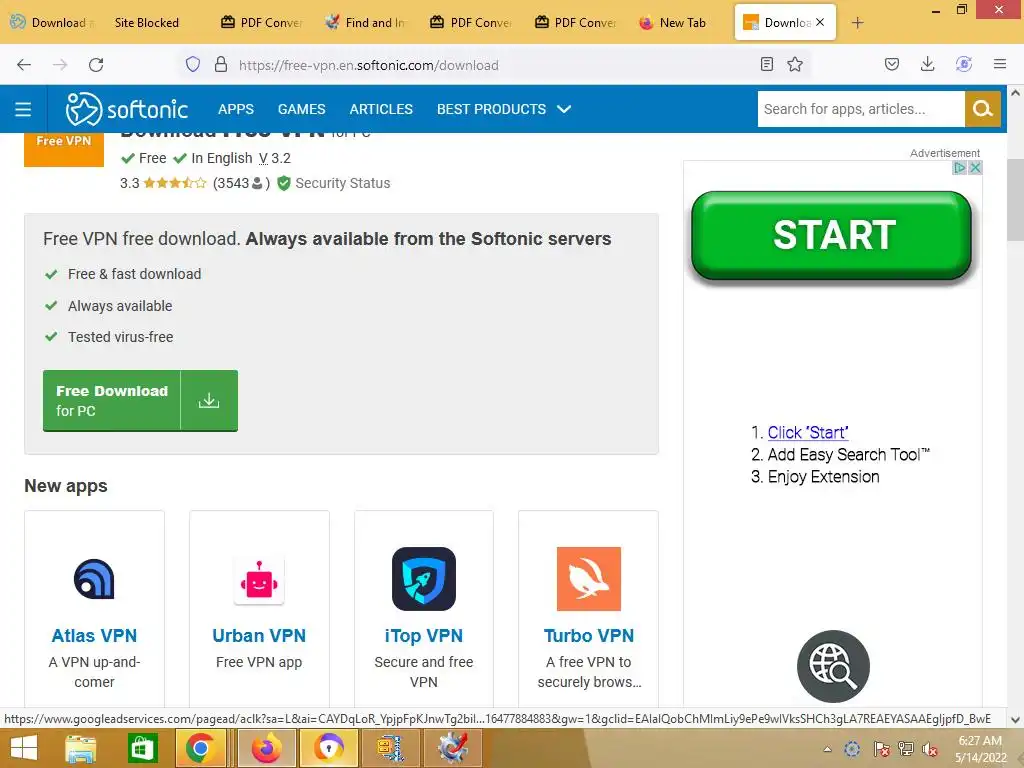The image size is (1024, 768).
Task: Click the orange search magnifier button
Action: [983, 109]
